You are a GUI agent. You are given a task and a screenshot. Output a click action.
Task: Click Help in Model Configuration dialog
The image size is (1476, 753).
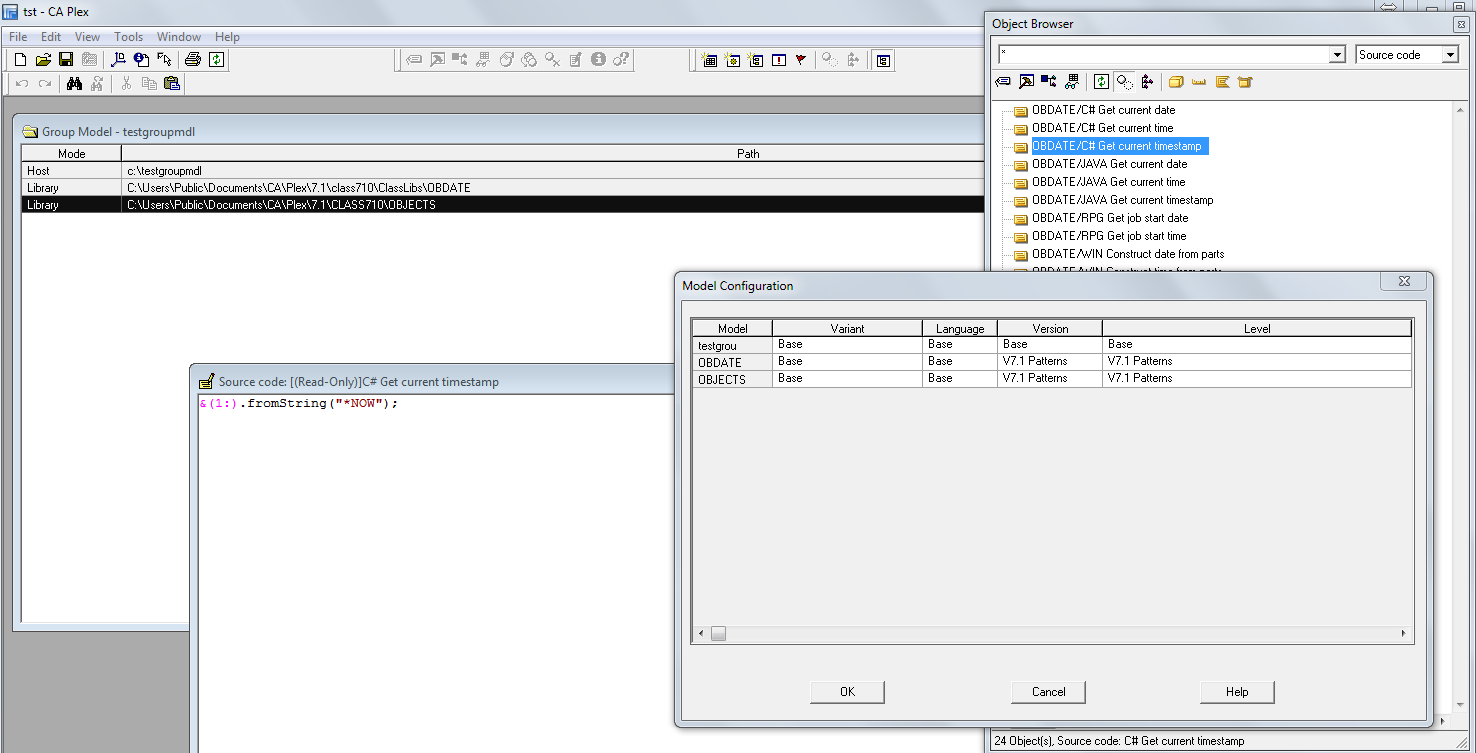pyautogui.click(x=1237, y=692)
